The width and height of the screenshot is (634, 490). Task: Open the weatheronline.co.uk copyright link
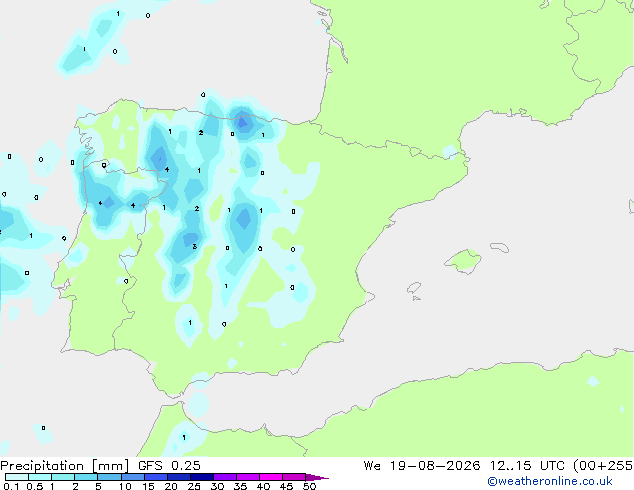550,481
